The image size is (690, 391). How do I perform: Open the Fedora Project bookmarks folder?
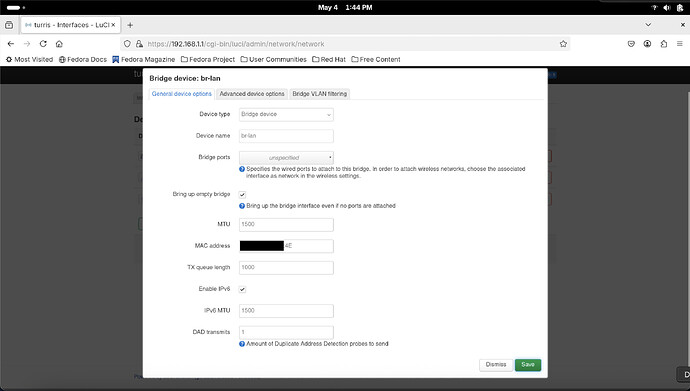click(208, 59)
